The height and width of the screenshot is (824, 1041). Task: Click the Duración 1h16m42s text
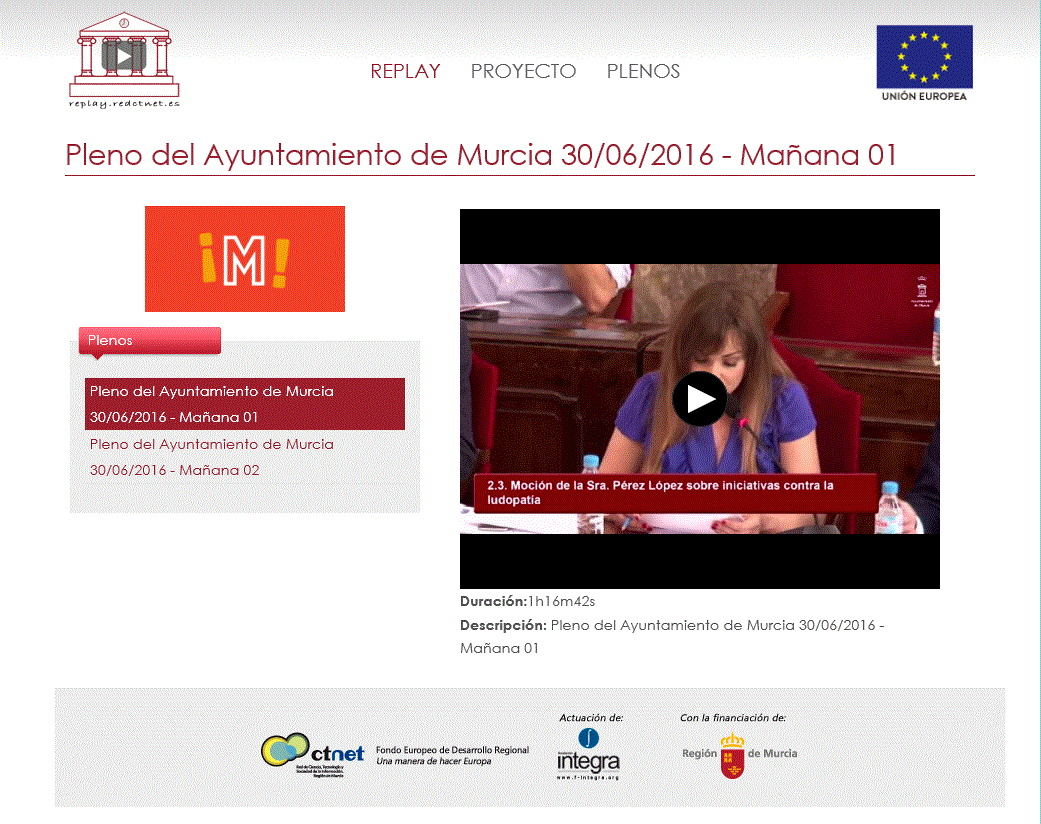(x=527, y=601)
